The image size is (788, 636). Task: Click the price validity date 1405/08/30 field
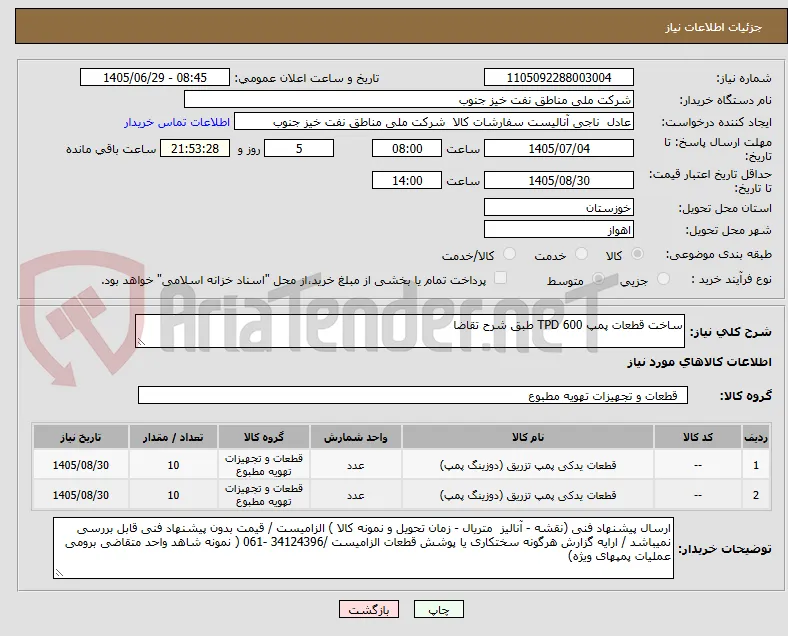tap(559, 180)
